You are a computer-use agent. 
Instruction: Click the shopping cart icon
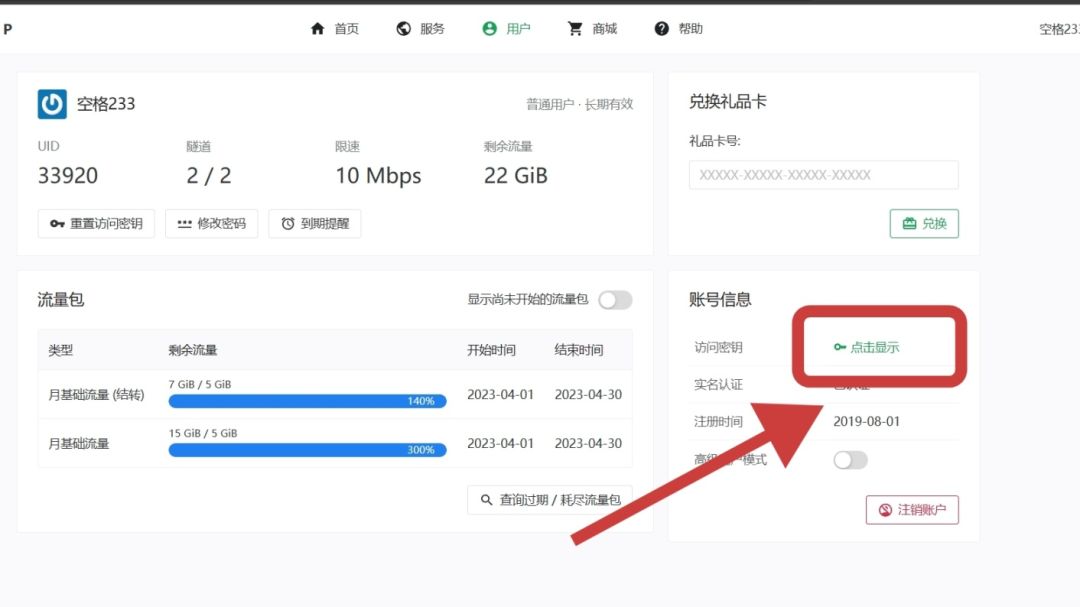click(575, 29)
